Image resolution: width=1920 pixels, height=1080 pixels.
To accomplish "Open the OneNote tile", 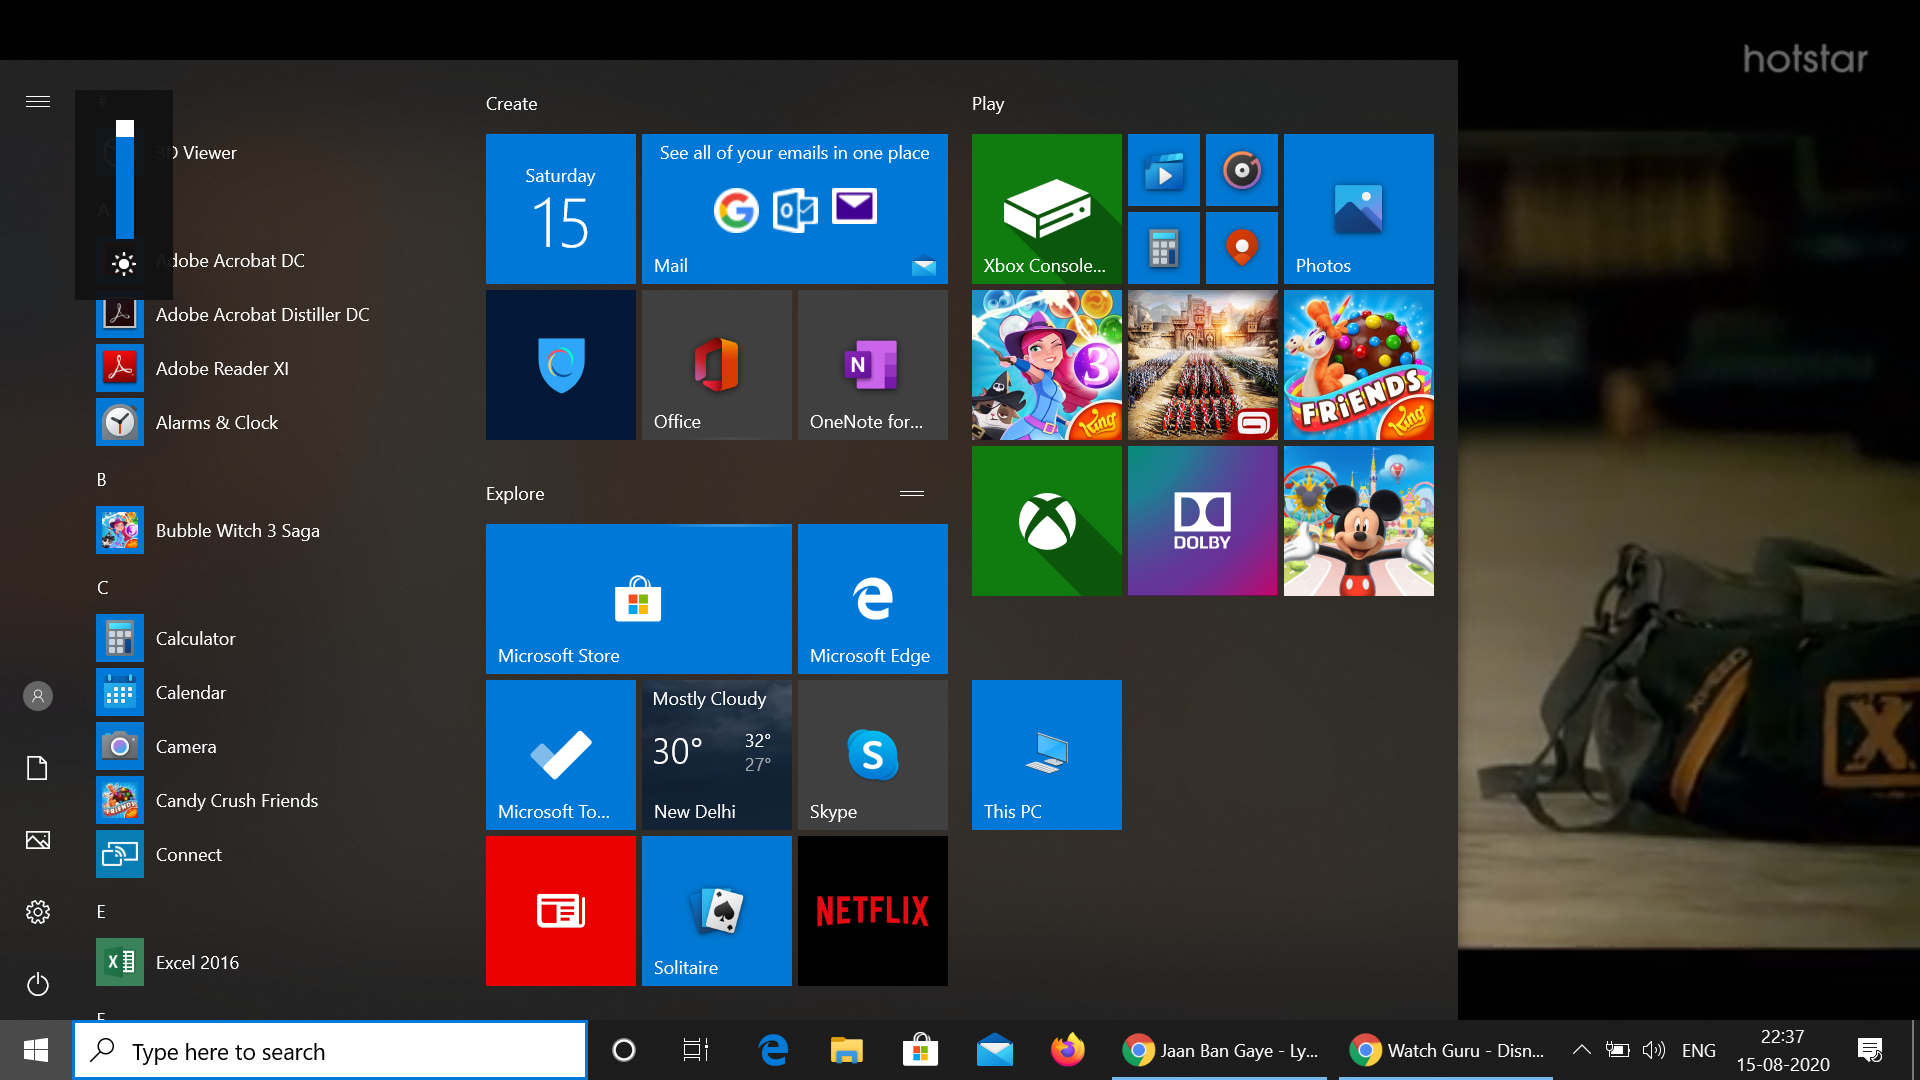I will point(873,365).
